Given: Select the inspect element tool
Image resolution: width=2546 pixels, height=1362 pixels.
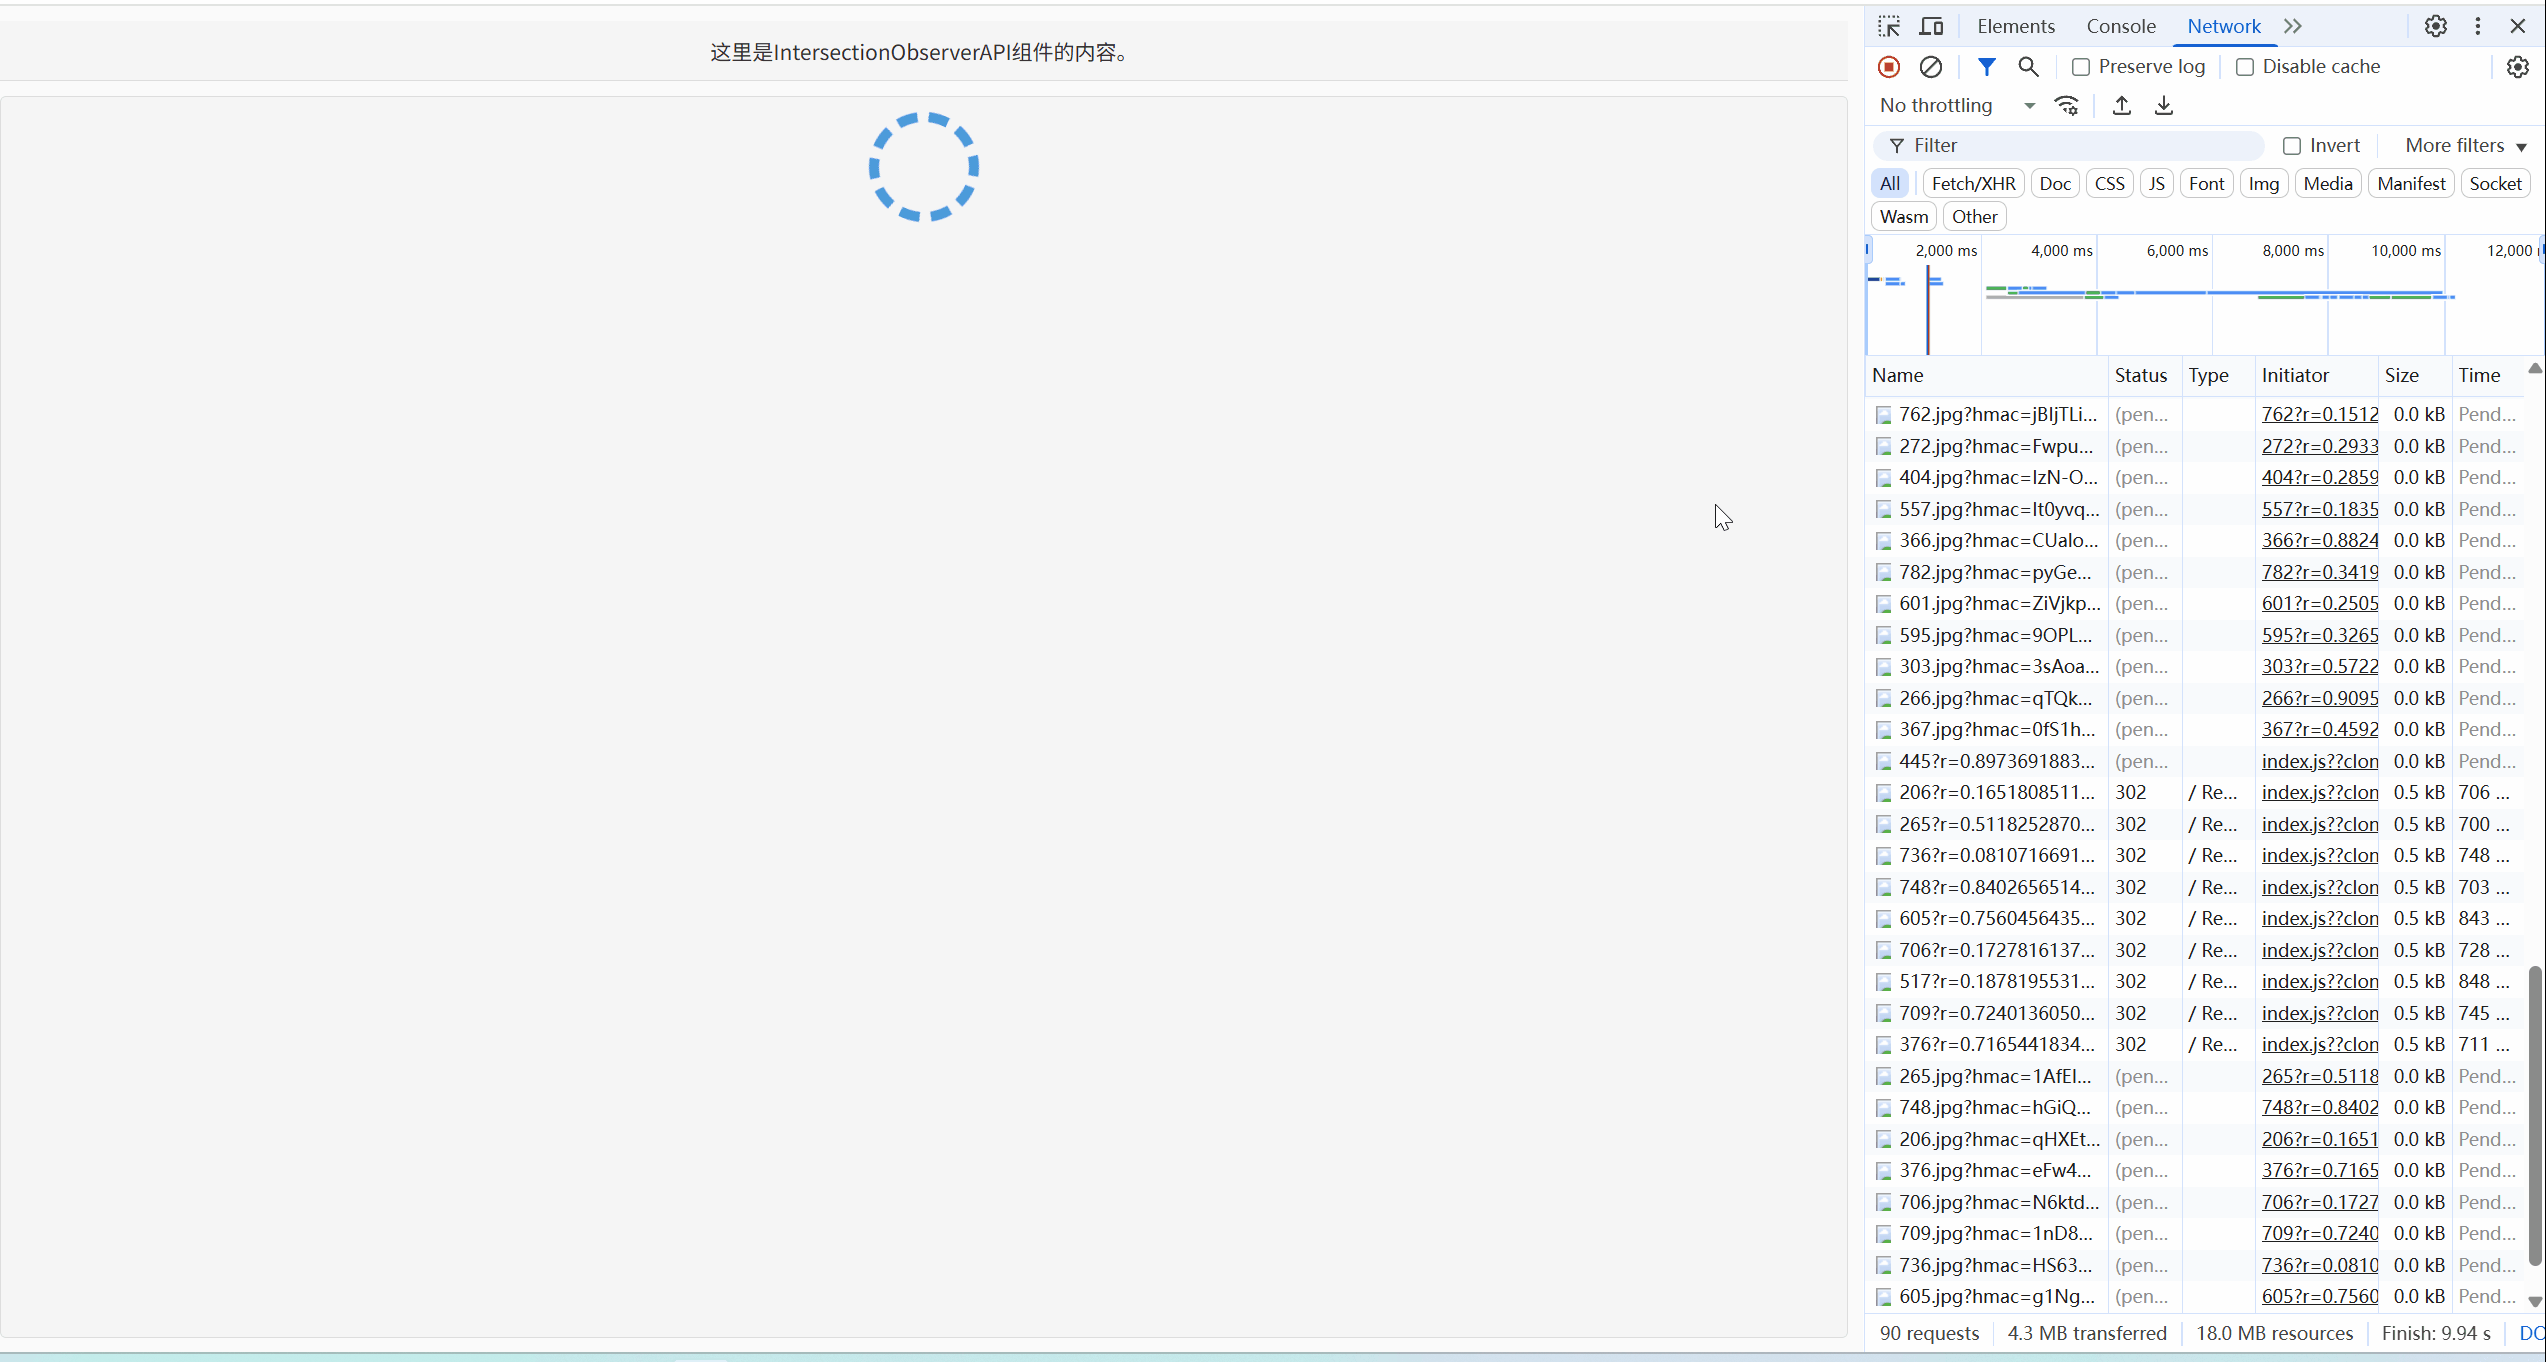Looking at the screenshot, I should click(x=1889, y=26).
